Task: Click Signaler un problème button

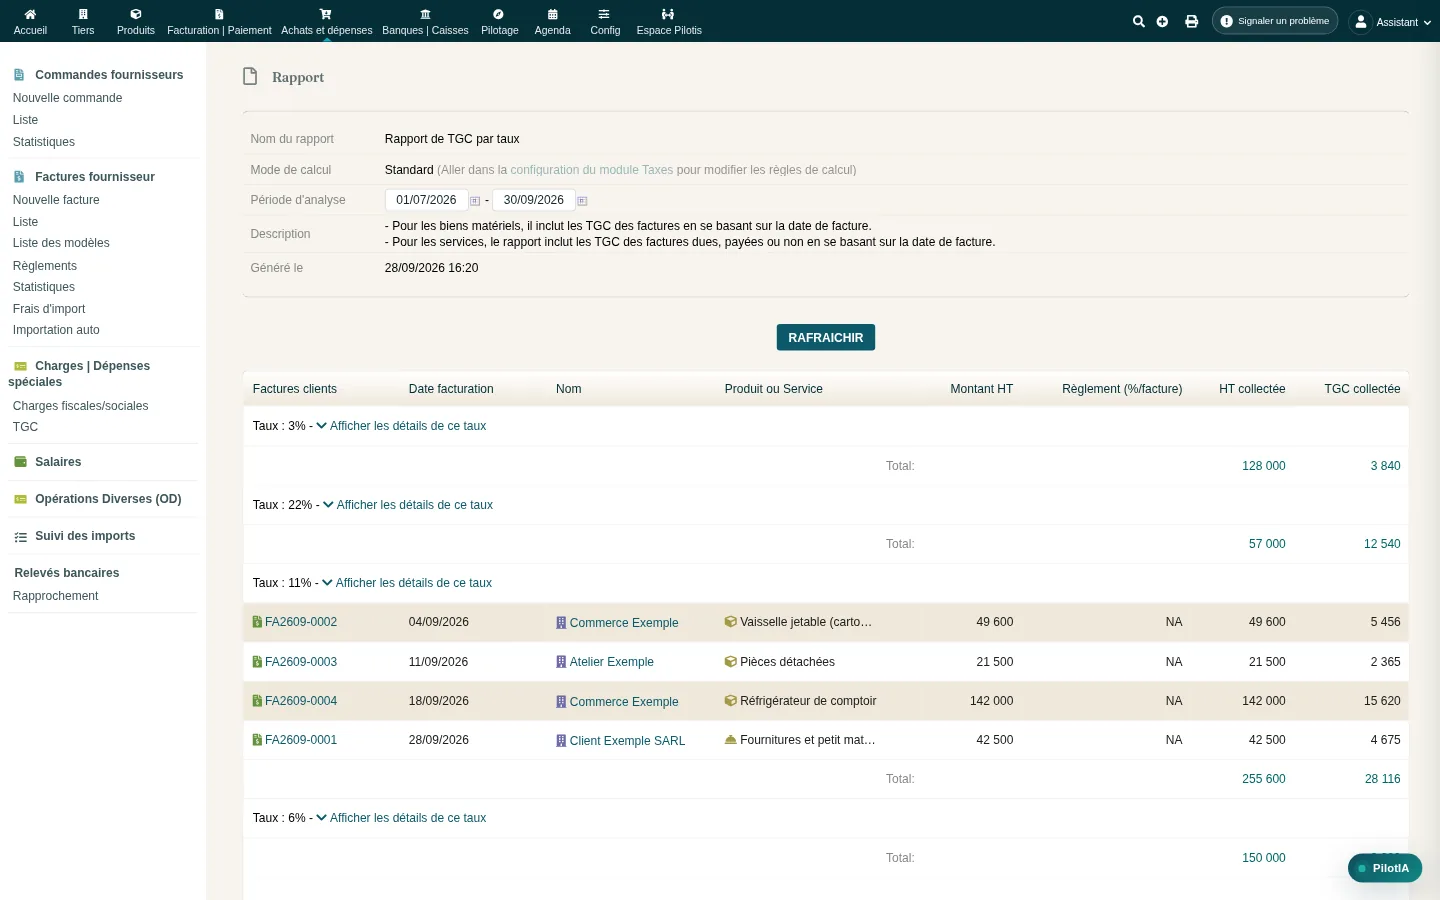Action: pos(1275,21)
